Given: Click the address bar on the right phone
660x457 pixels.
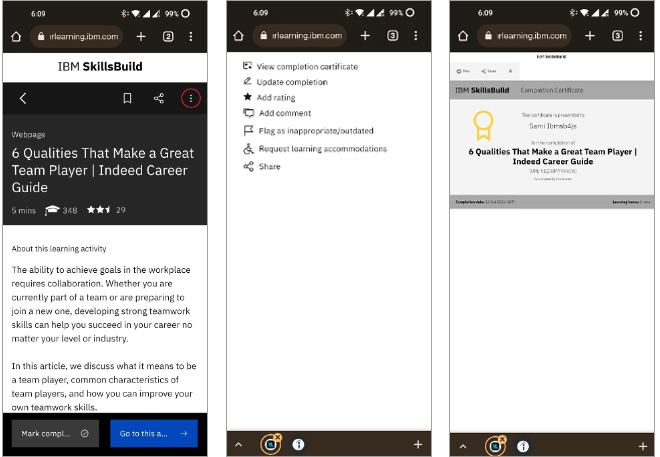Looking at the screenshot, I should [x=524, y=36].
